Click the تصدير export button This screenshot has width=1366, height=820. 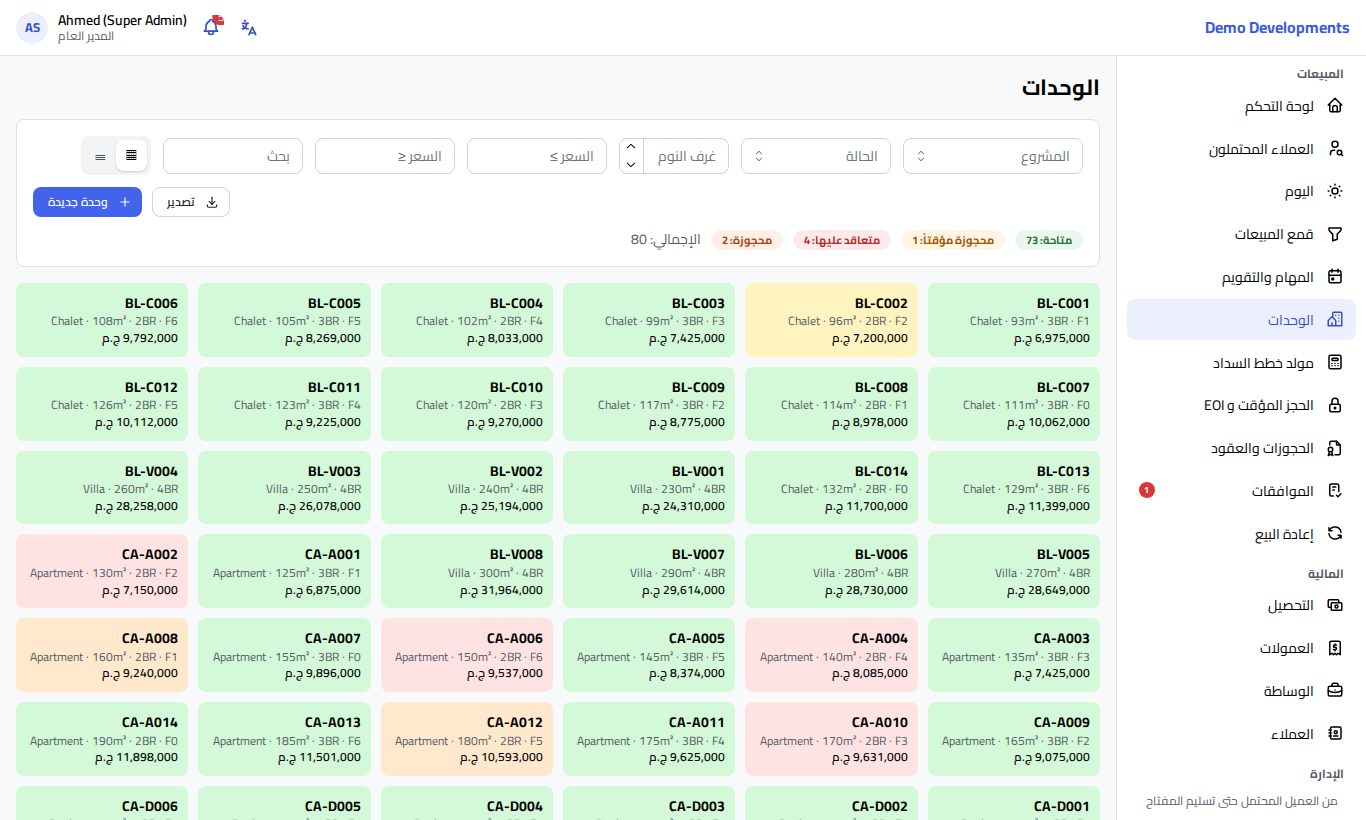click(x=191, y=202)
